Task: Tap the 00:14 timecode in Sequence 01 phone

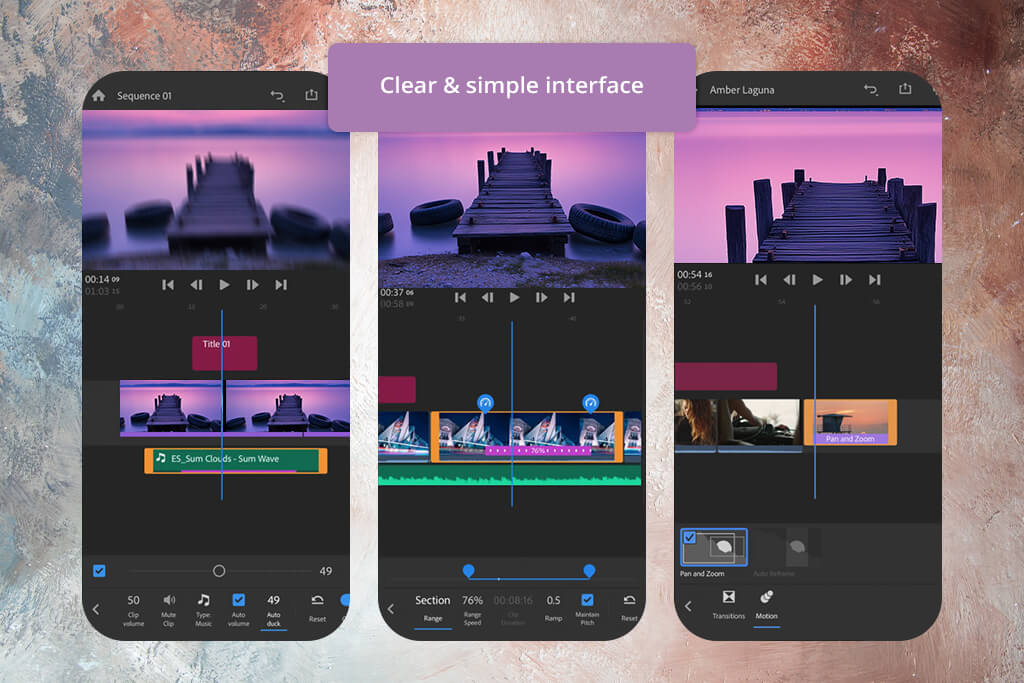Action: point(102,279)
